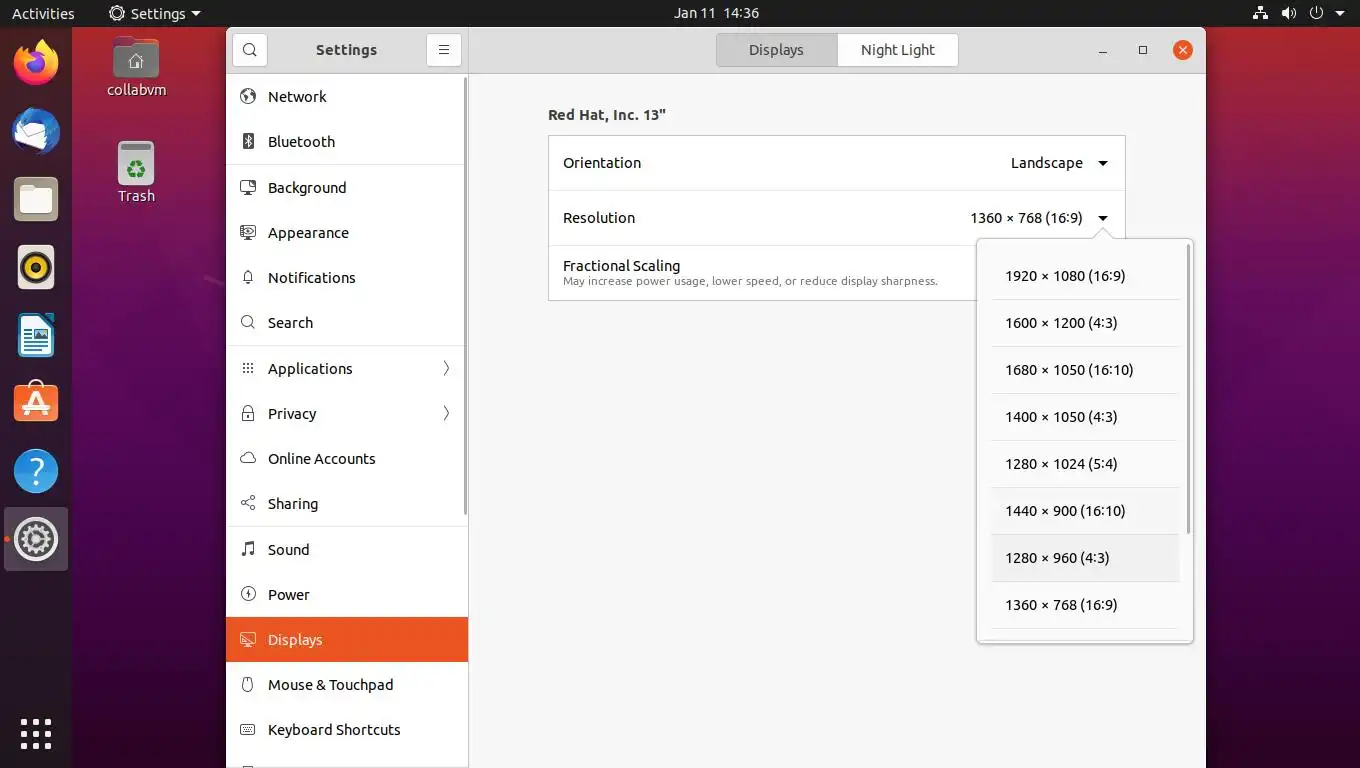Open the clock showing Jan 11 14:36

point(716,13)
